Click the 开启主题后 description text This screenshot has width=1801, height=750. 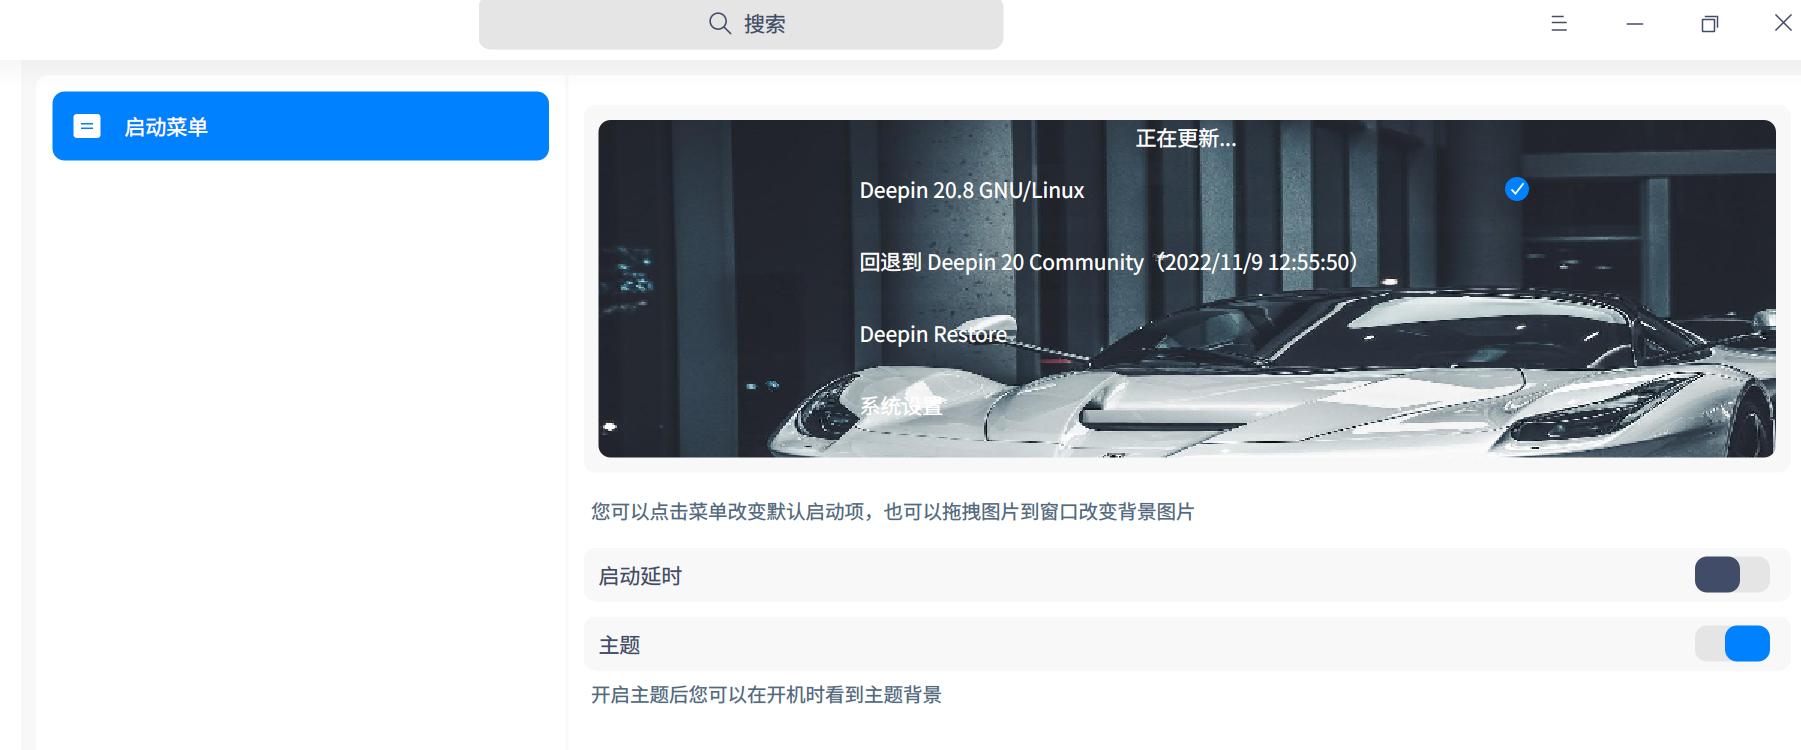coord(766,695)
